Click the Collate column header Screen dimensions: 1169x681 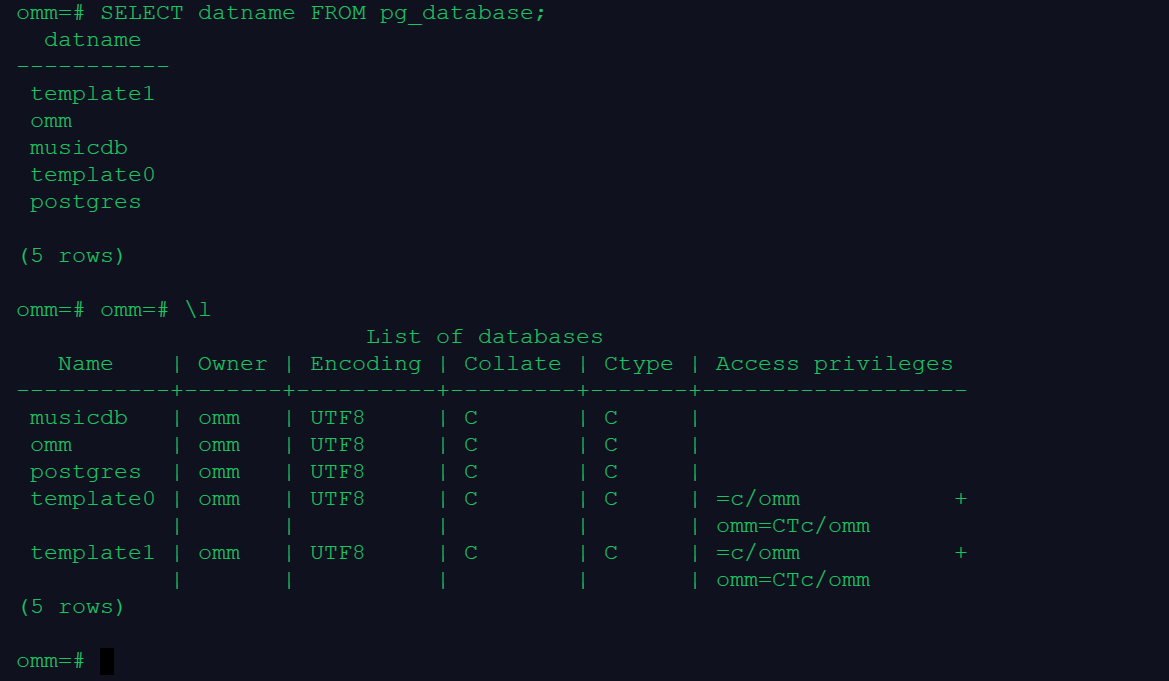click(512, 364)
